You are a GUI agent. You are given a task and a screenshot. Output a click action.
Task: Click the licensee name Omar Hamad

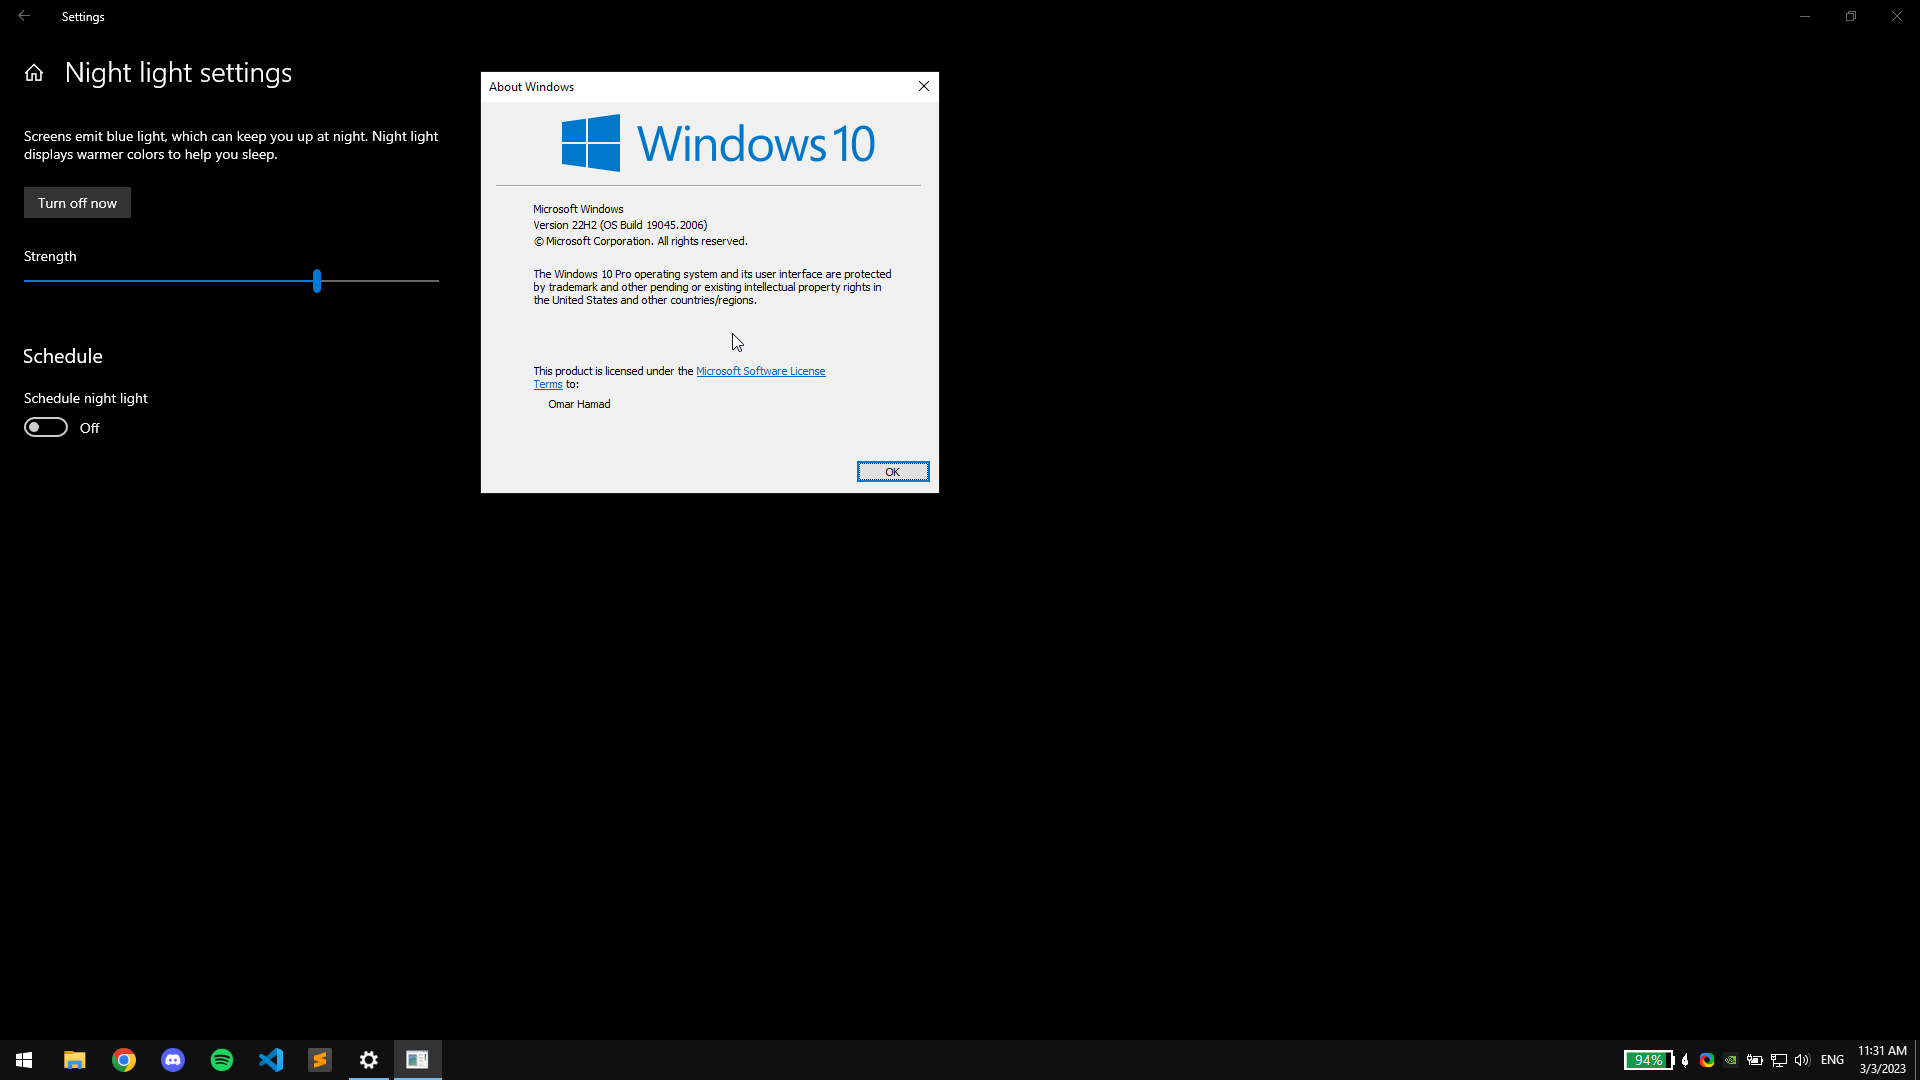pyautogui.click(x=579, y=404)
